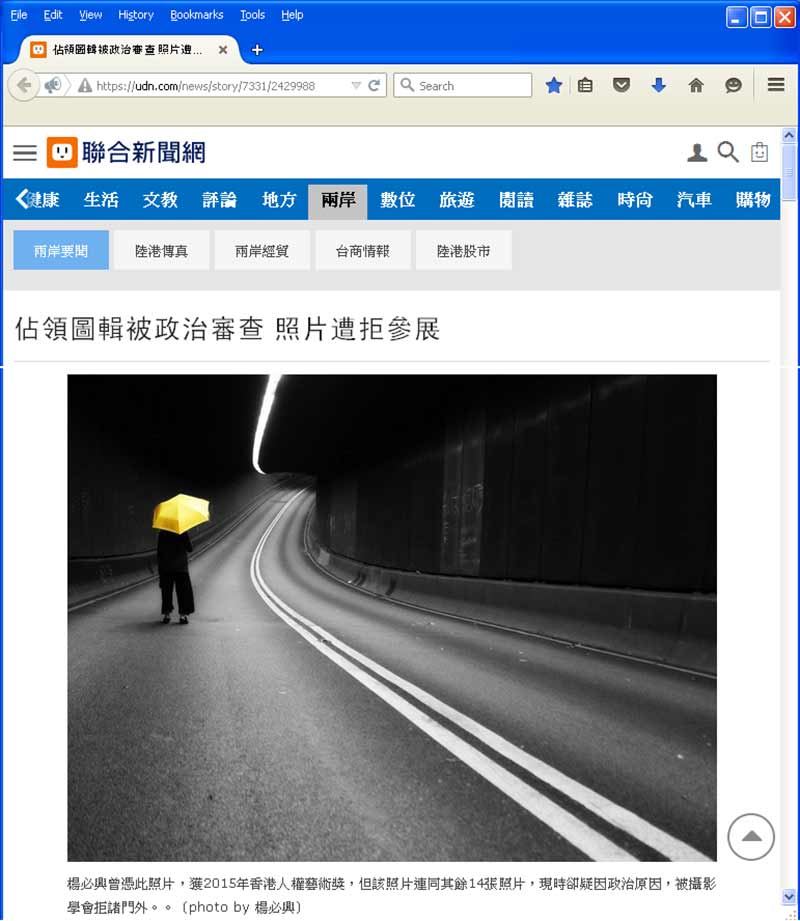Select the 文教 category tab
This screenshot has width=800, height=921.
coord(160,200)
